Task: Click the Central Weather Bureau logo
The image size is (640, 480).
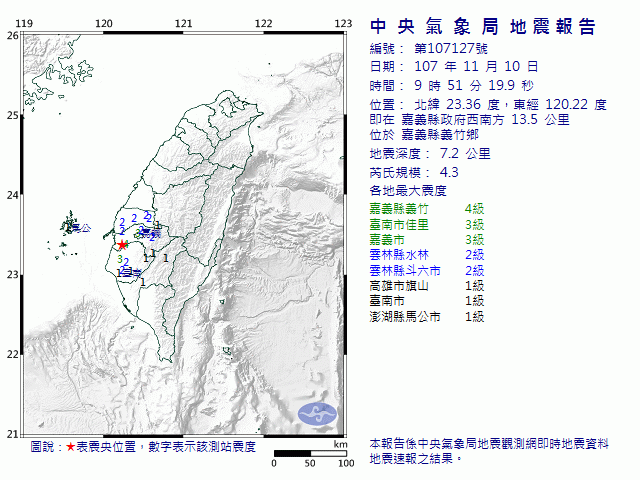Action: [x=319, y=412]
